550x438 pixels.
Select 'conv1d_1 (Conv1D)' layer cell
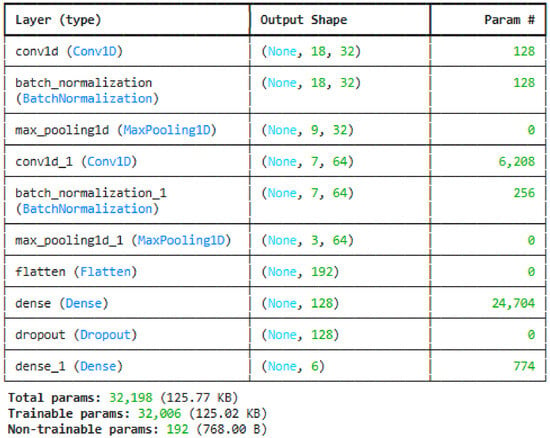76,162
